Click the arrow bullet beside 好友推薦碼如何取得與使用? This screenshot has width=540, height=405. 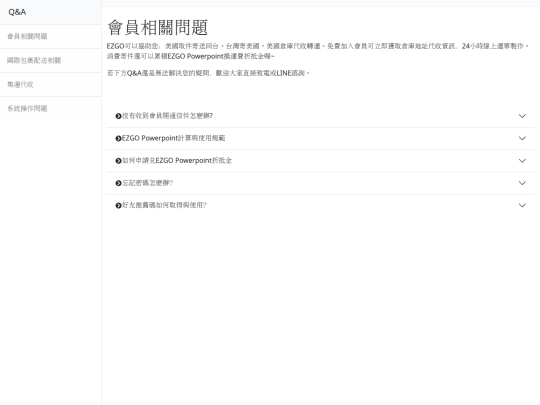tap(118, 206)
